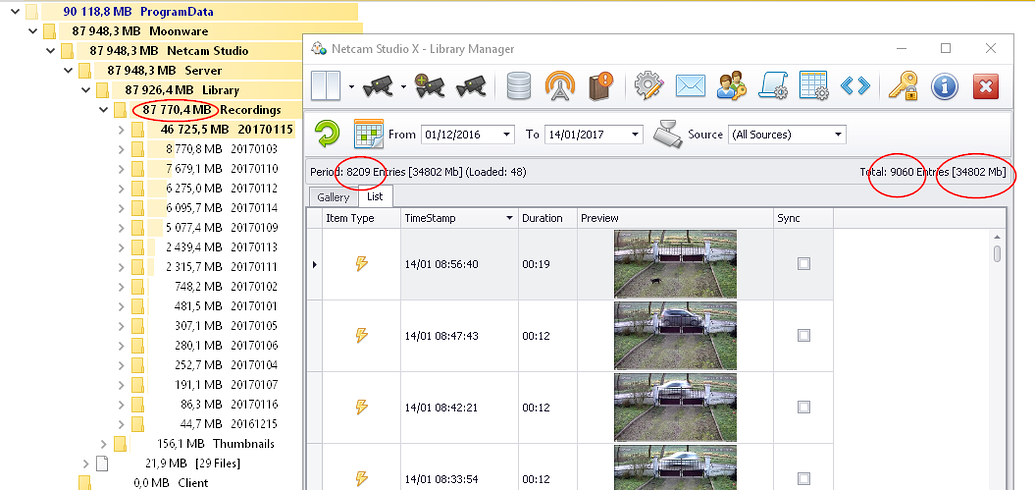
Task: Click the 08:47:43 recording preview thumbnail
Action: (x=675, y=336)
